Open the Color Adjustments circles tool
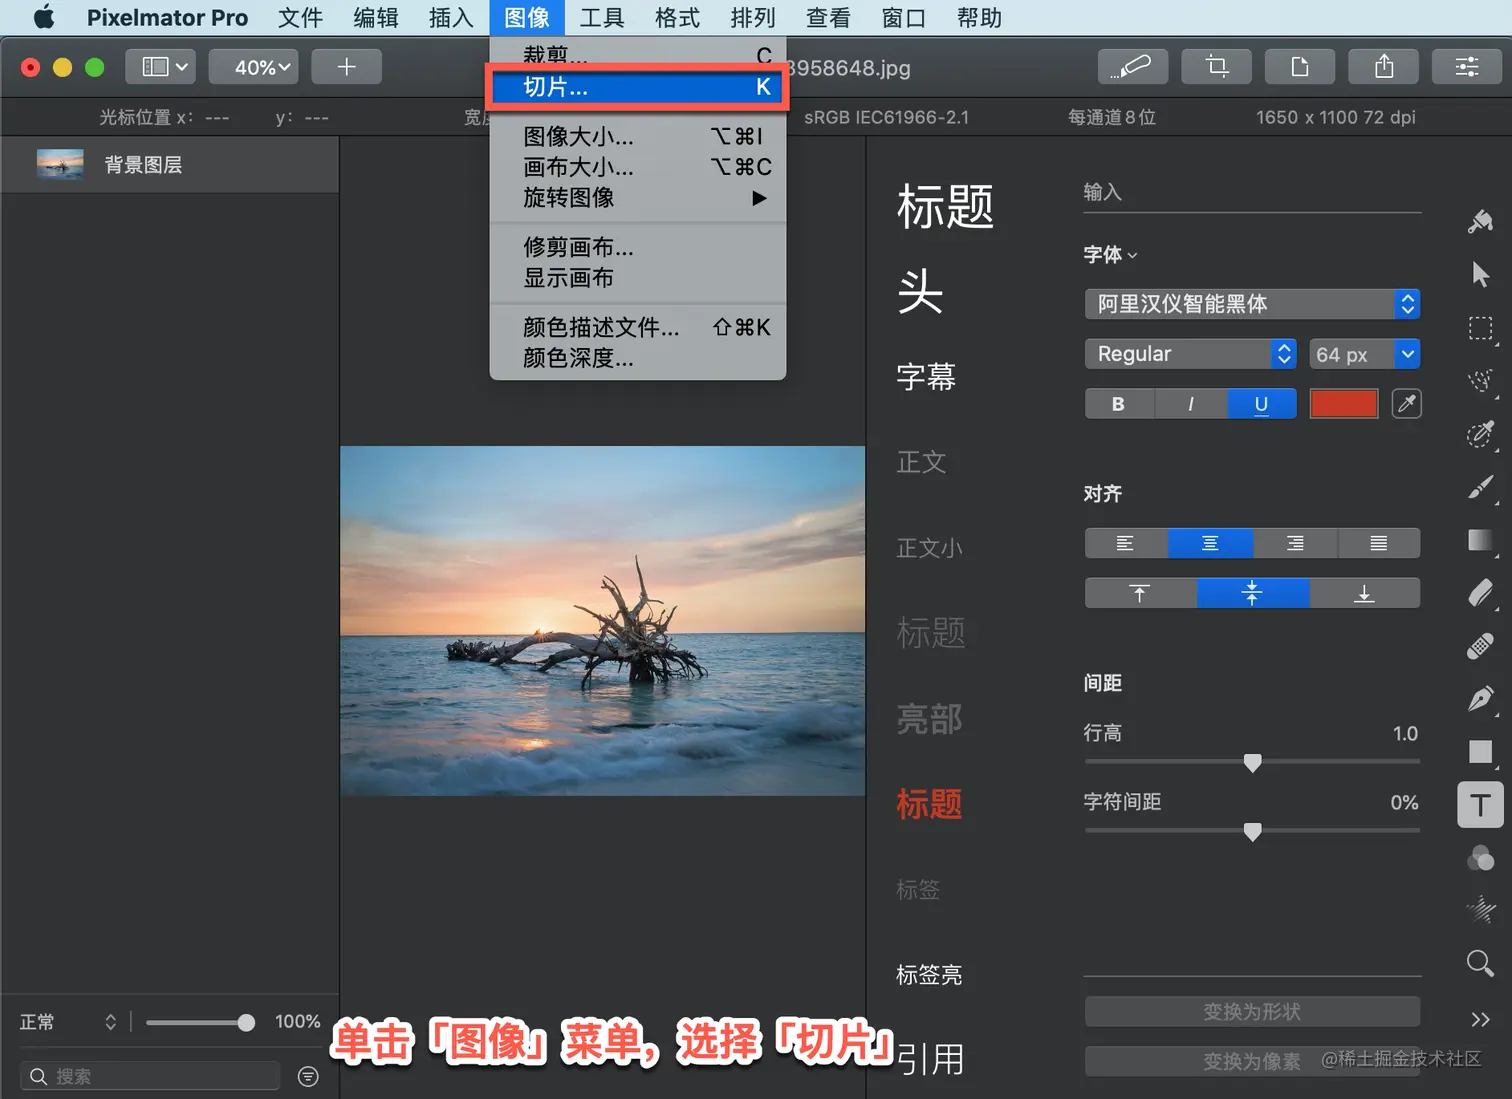This screenshot has width=1512, height=1099. pyautogui.click(x=1481, y=858)
